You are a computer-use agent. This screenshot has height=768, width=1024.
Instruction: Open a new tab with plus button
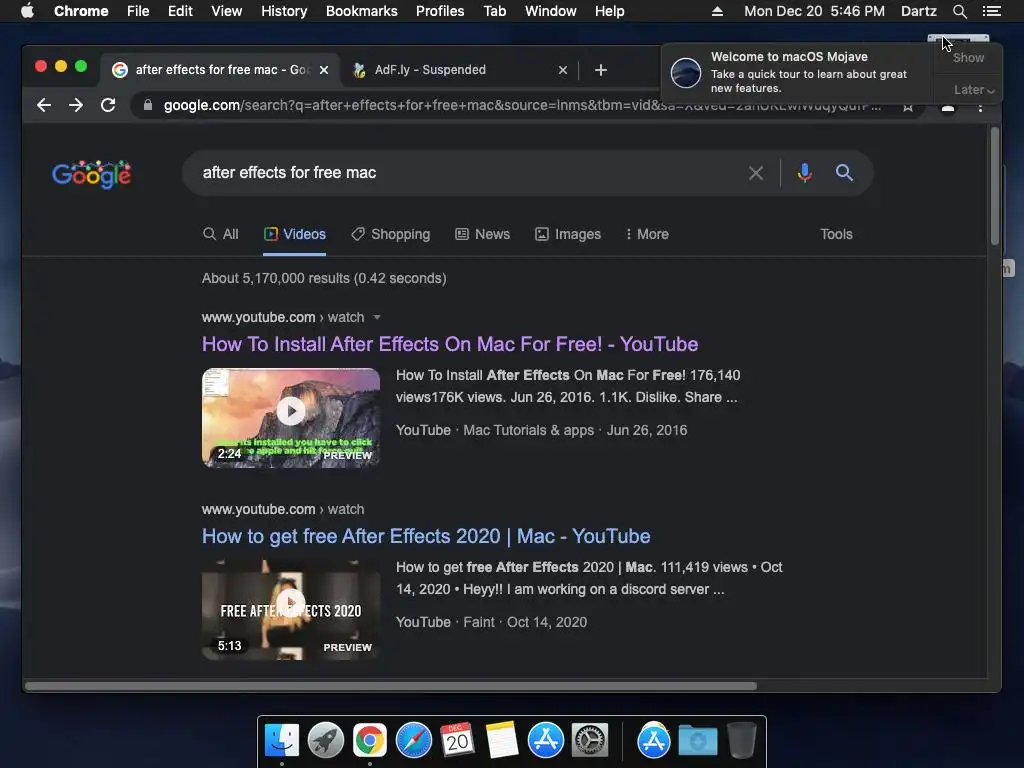pyautogui.click(x=601, y=70)
